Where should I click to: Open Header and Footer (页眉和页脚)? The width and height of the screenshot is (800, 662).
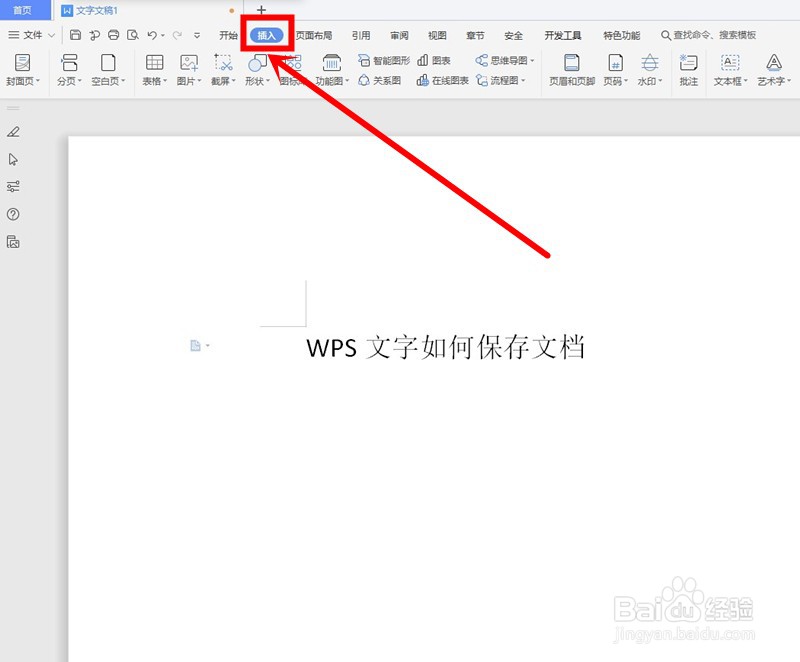[571, 69]
